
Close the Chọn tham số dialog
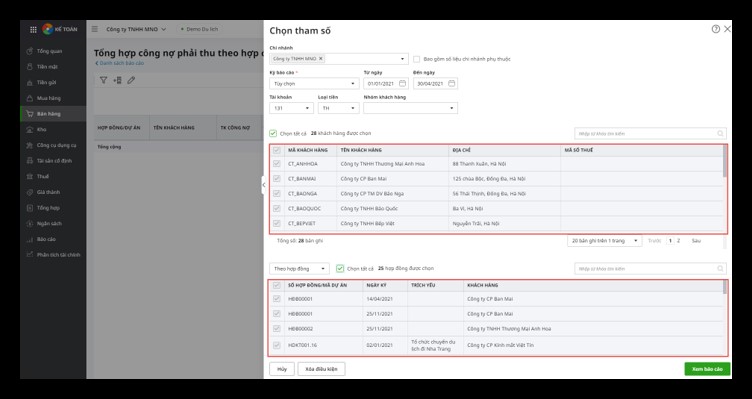[x=727, y=29]
